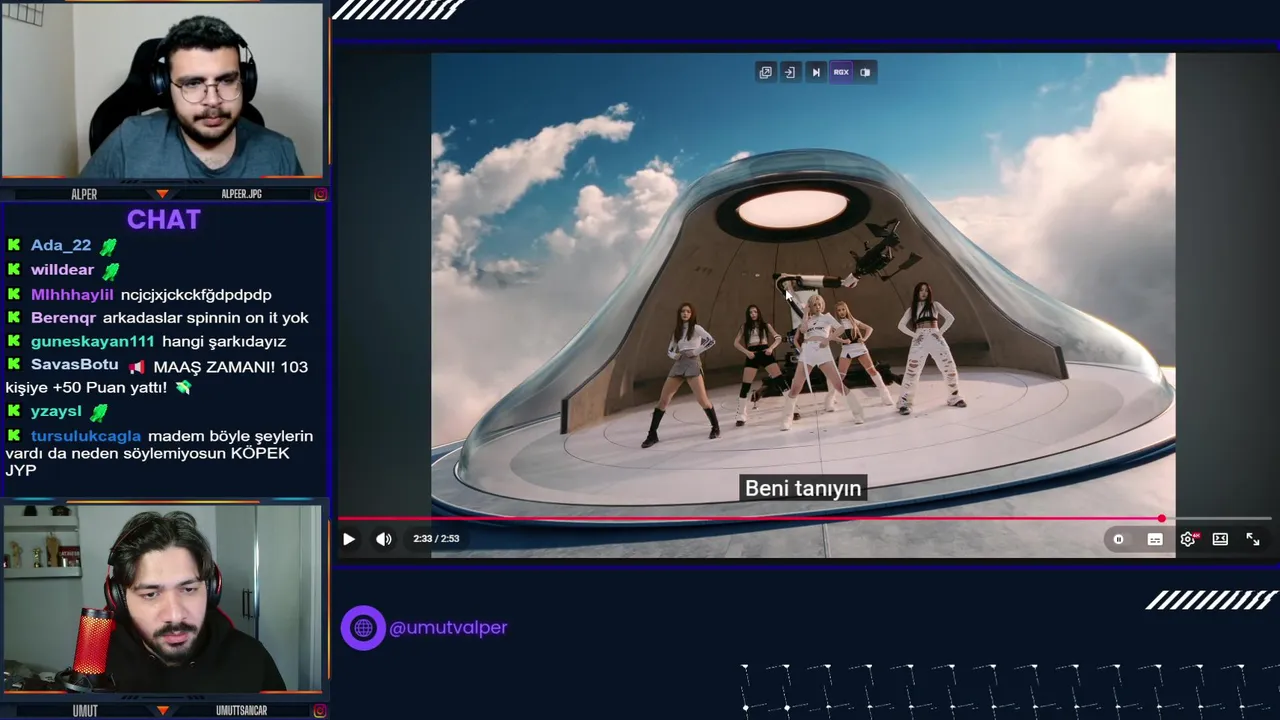
Task: Click the red video progress bar
Action: (750, 518)
